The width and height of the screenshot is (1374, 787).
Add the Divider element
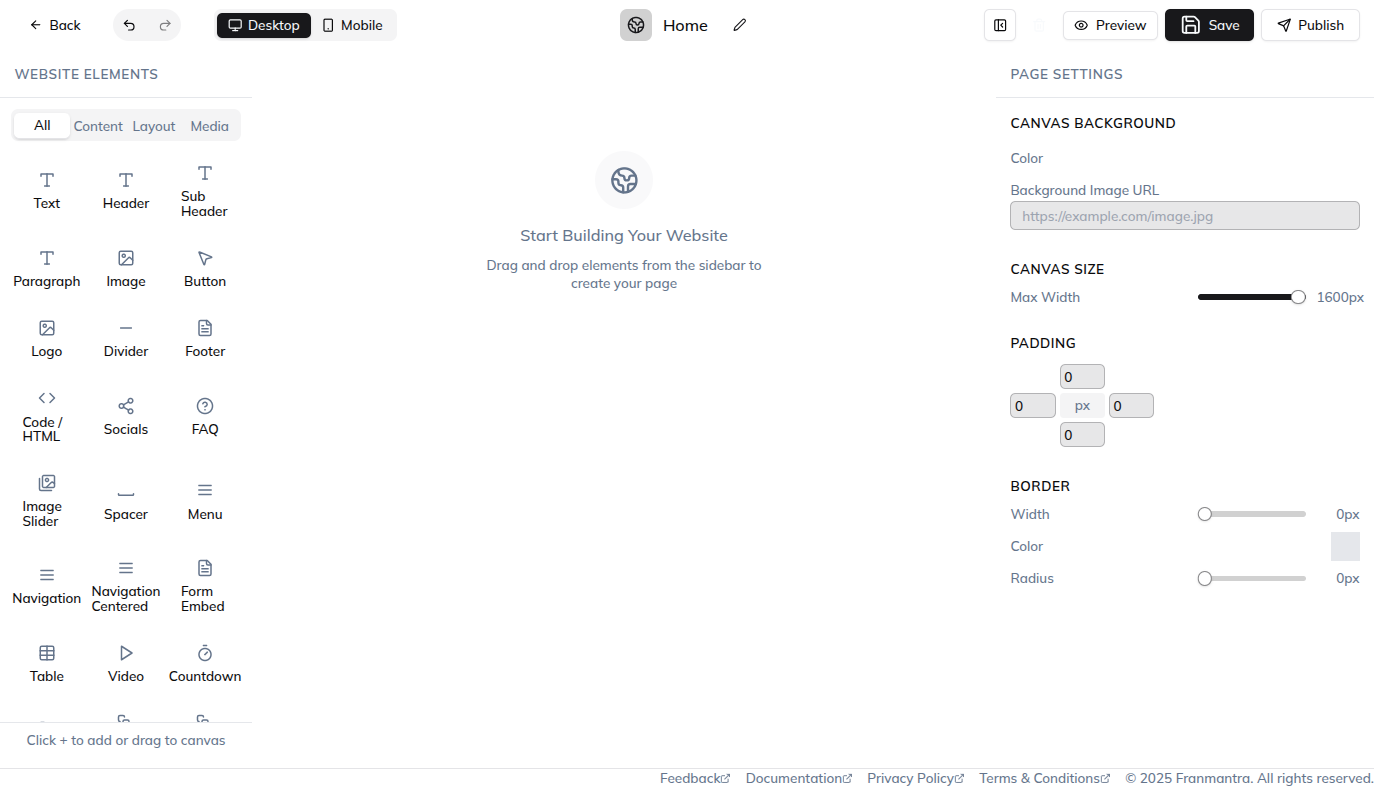[126, 339]
